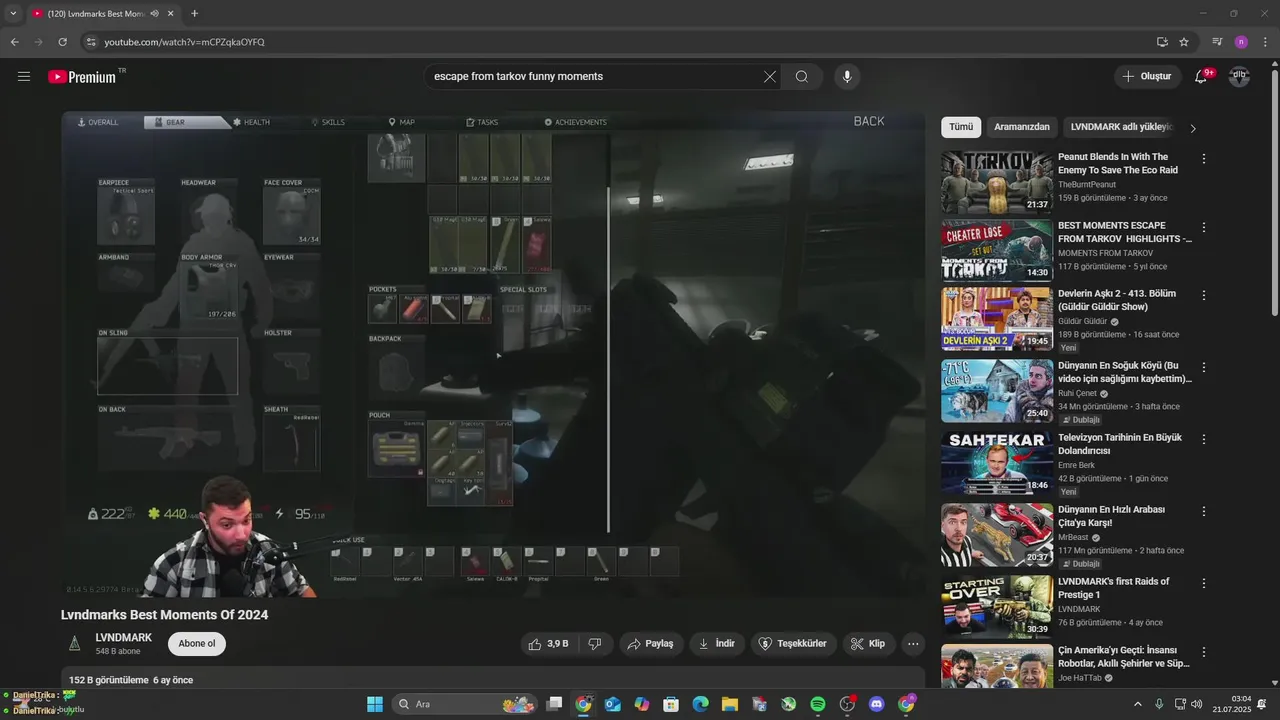Create a clip with Klip button

click(868, 644)
